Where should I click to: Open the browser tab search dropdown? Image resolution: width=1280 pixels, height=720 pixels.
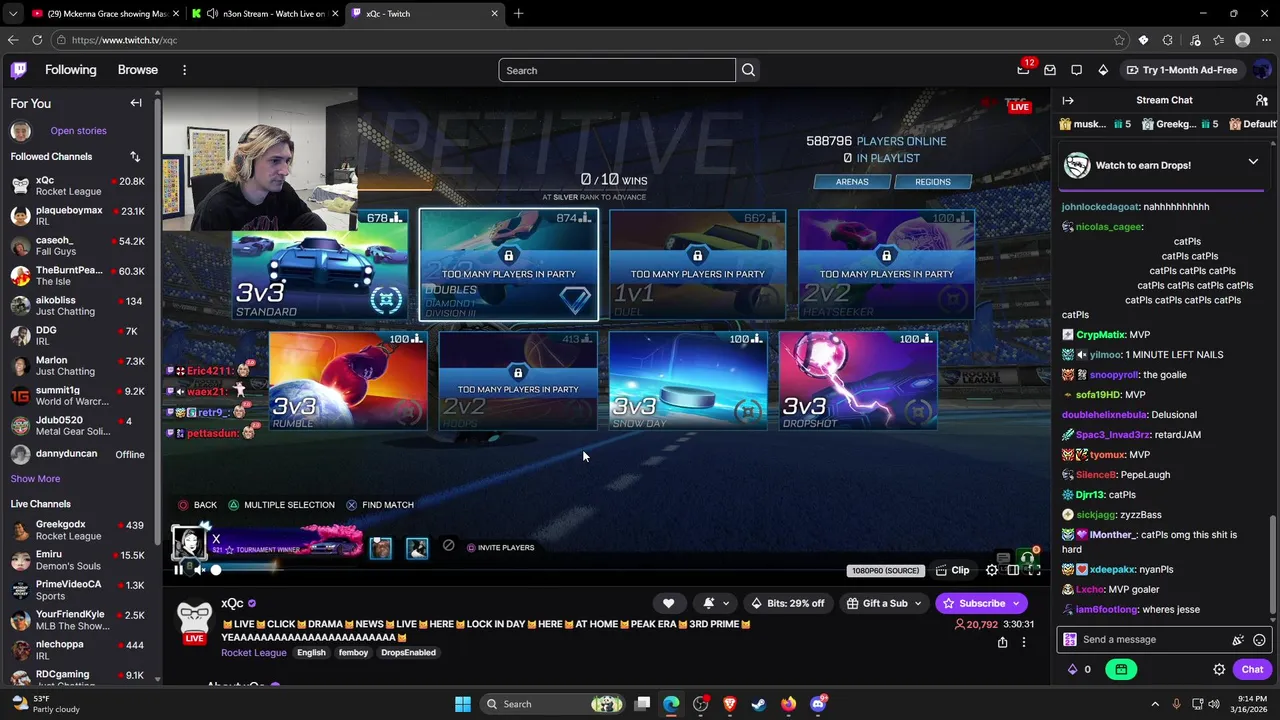pyautogui.click(x=12, y=13)
